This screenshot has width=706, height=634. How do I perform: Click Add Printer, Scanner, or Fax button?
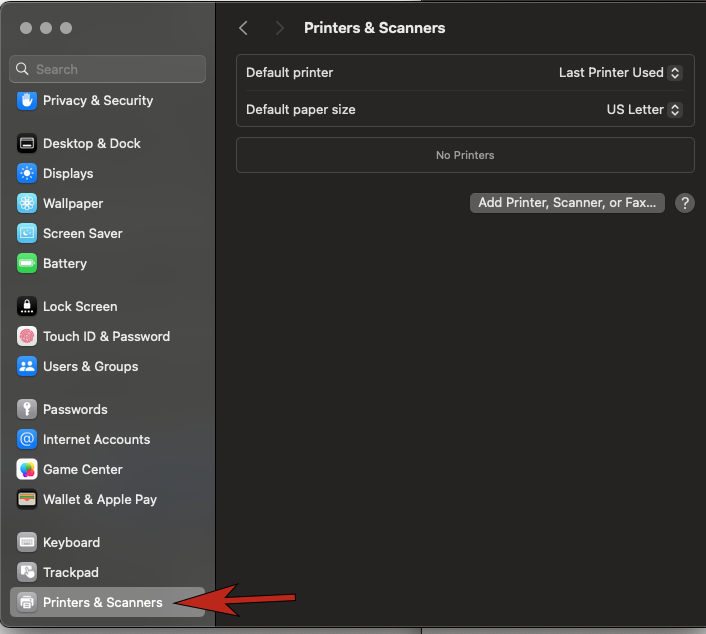pyautogui.click(x=567, y=203)
